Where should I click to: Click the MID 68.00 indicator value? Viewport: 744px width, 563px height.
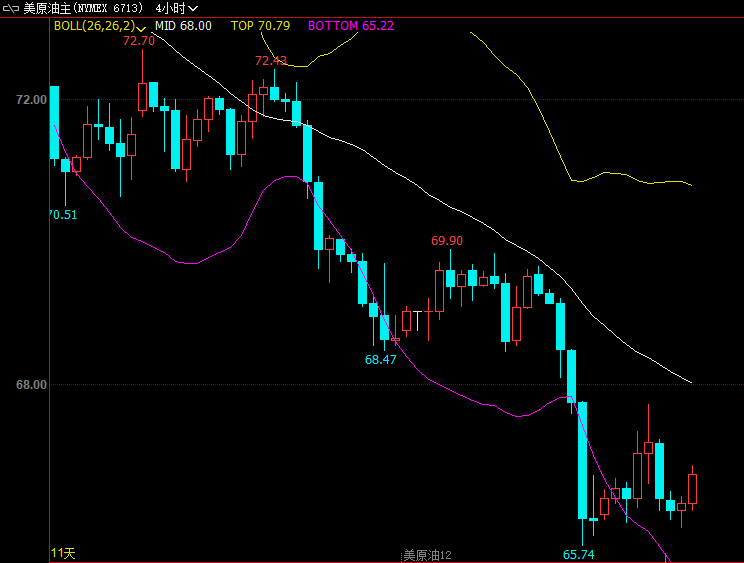[183, 26]
